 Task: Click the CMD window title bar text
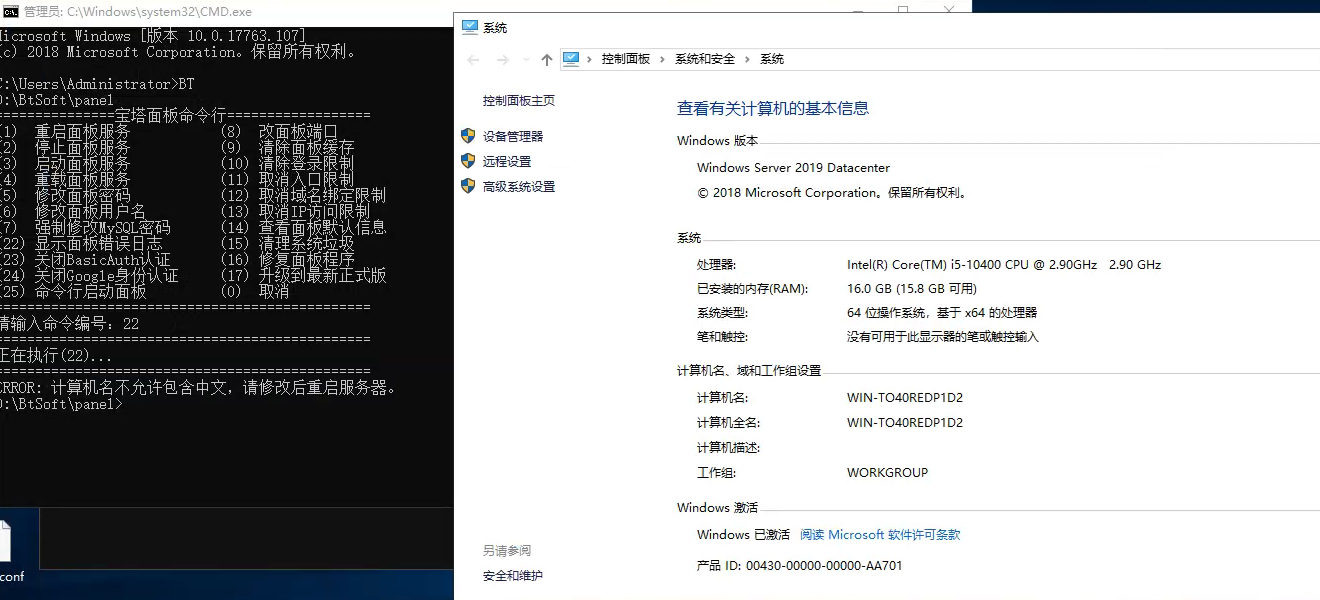coord(138,11)
